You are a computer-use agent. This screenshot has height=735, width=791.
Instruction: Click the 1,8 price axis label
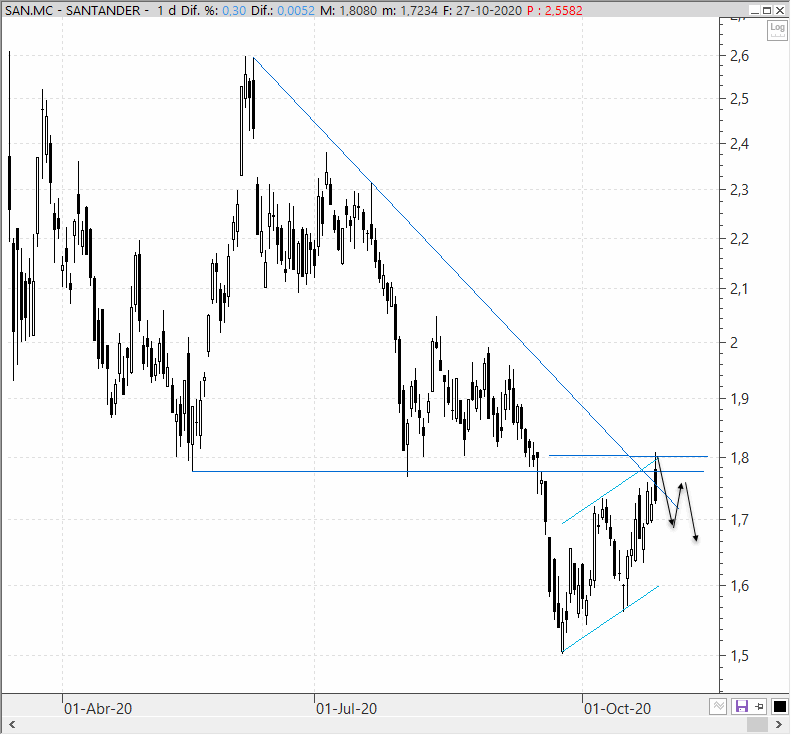(739, 458)
